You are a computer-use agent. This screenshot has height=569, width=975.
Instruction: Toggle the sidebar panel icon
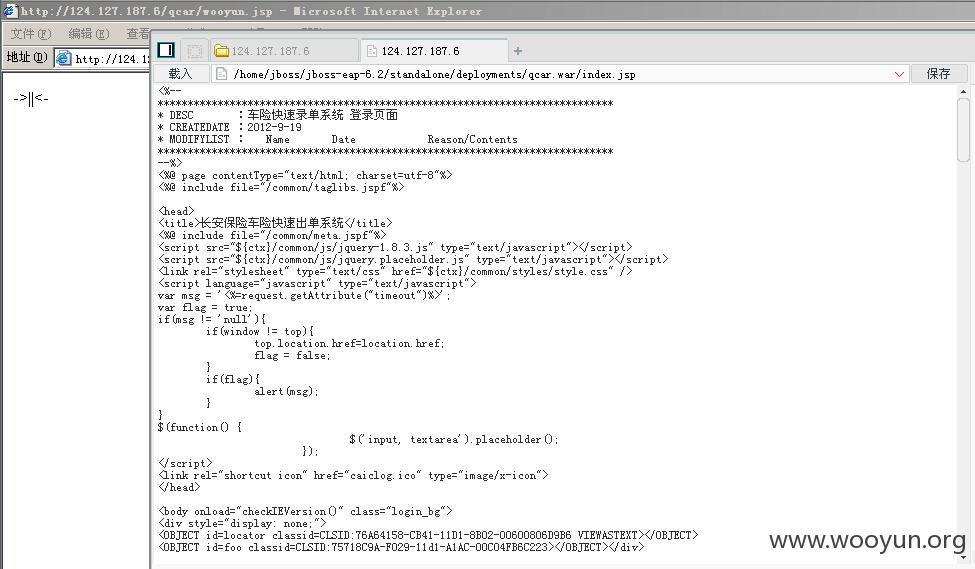pyautogui.click(x=166, y=50)
